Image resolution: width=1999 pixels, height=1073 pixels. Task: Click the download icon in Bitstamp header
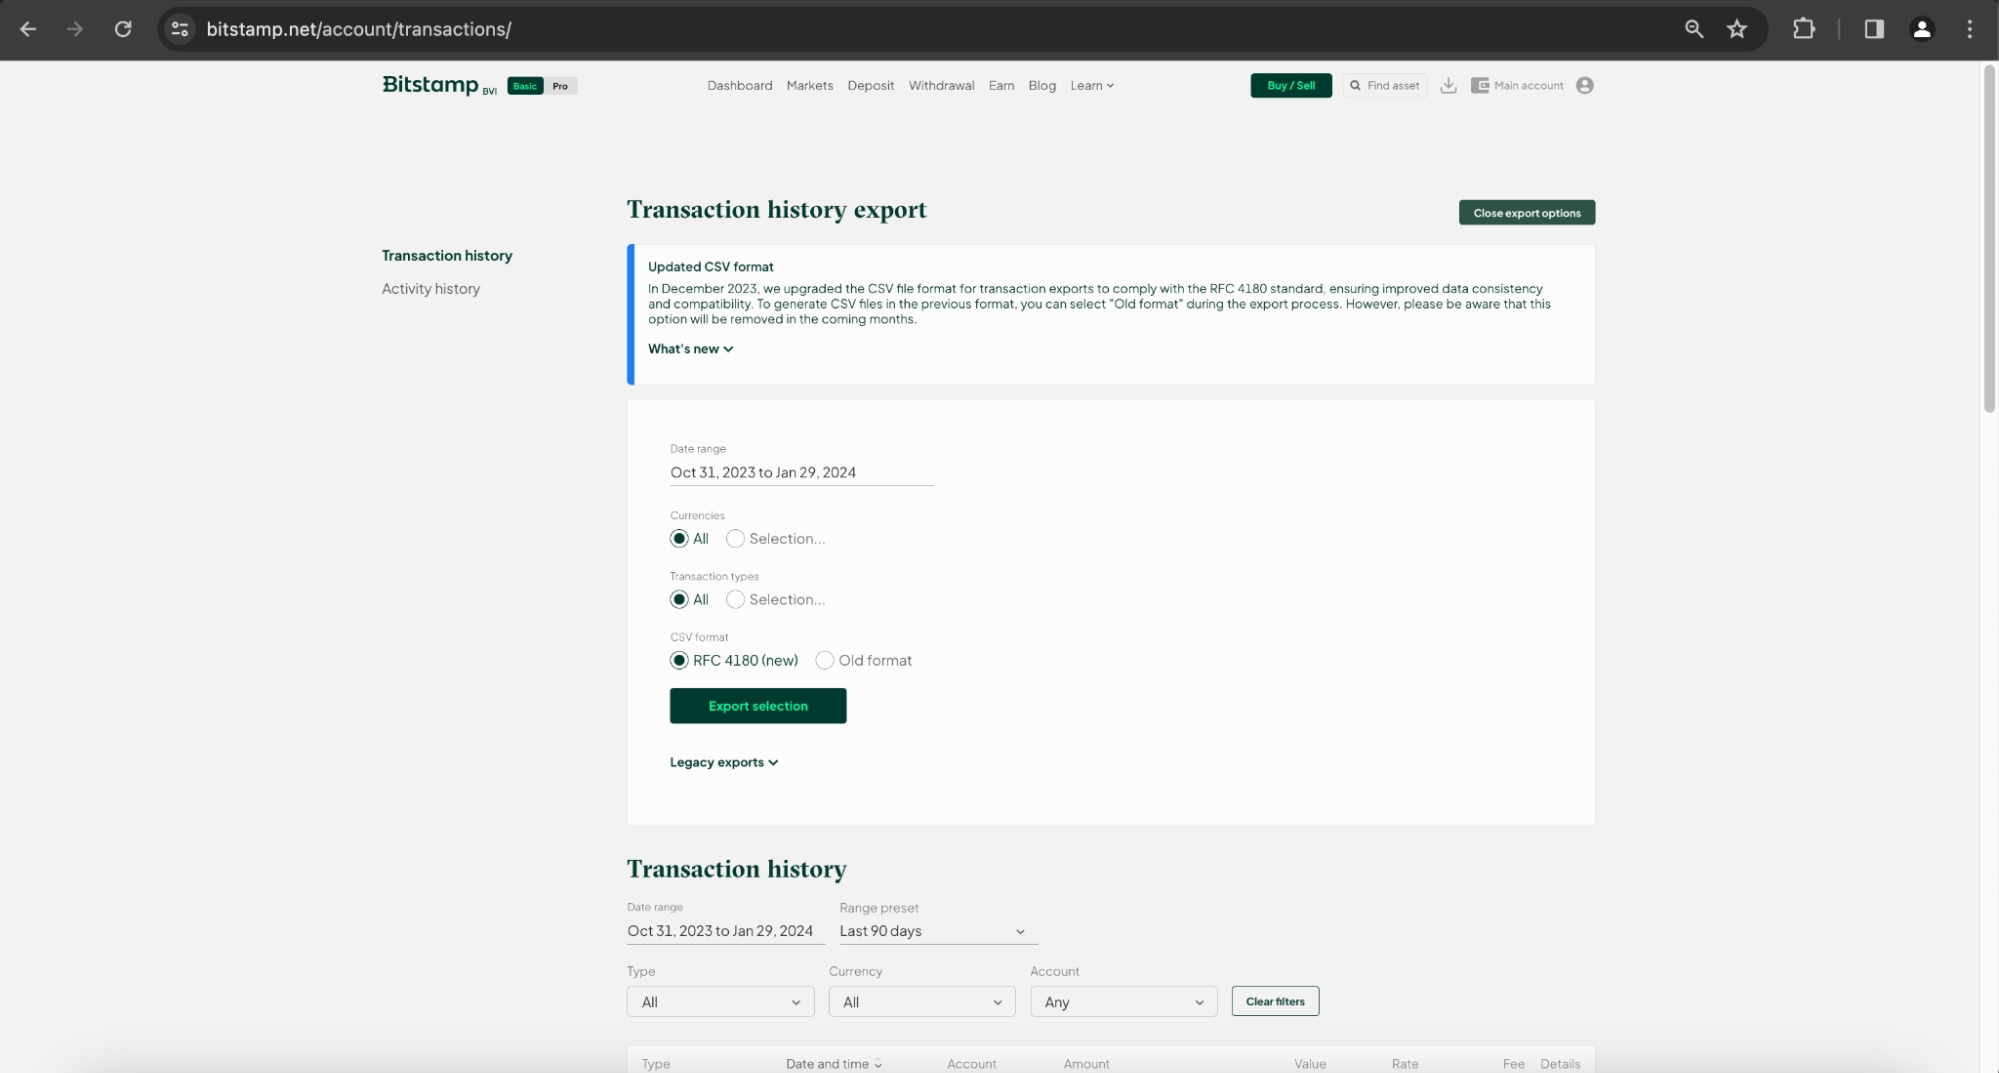1448,85
